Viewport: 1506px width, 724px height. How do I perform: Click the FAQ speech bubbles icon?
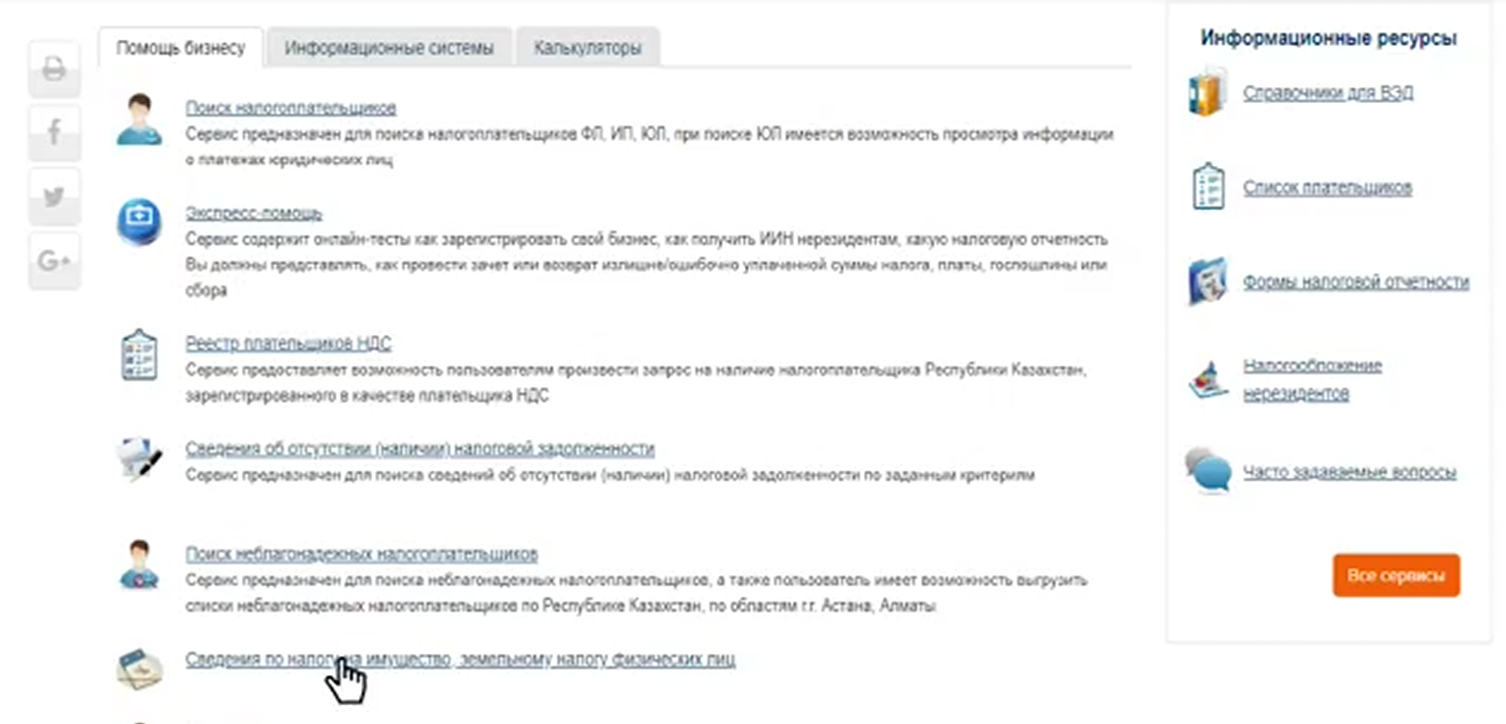(x=1208, y=472)
